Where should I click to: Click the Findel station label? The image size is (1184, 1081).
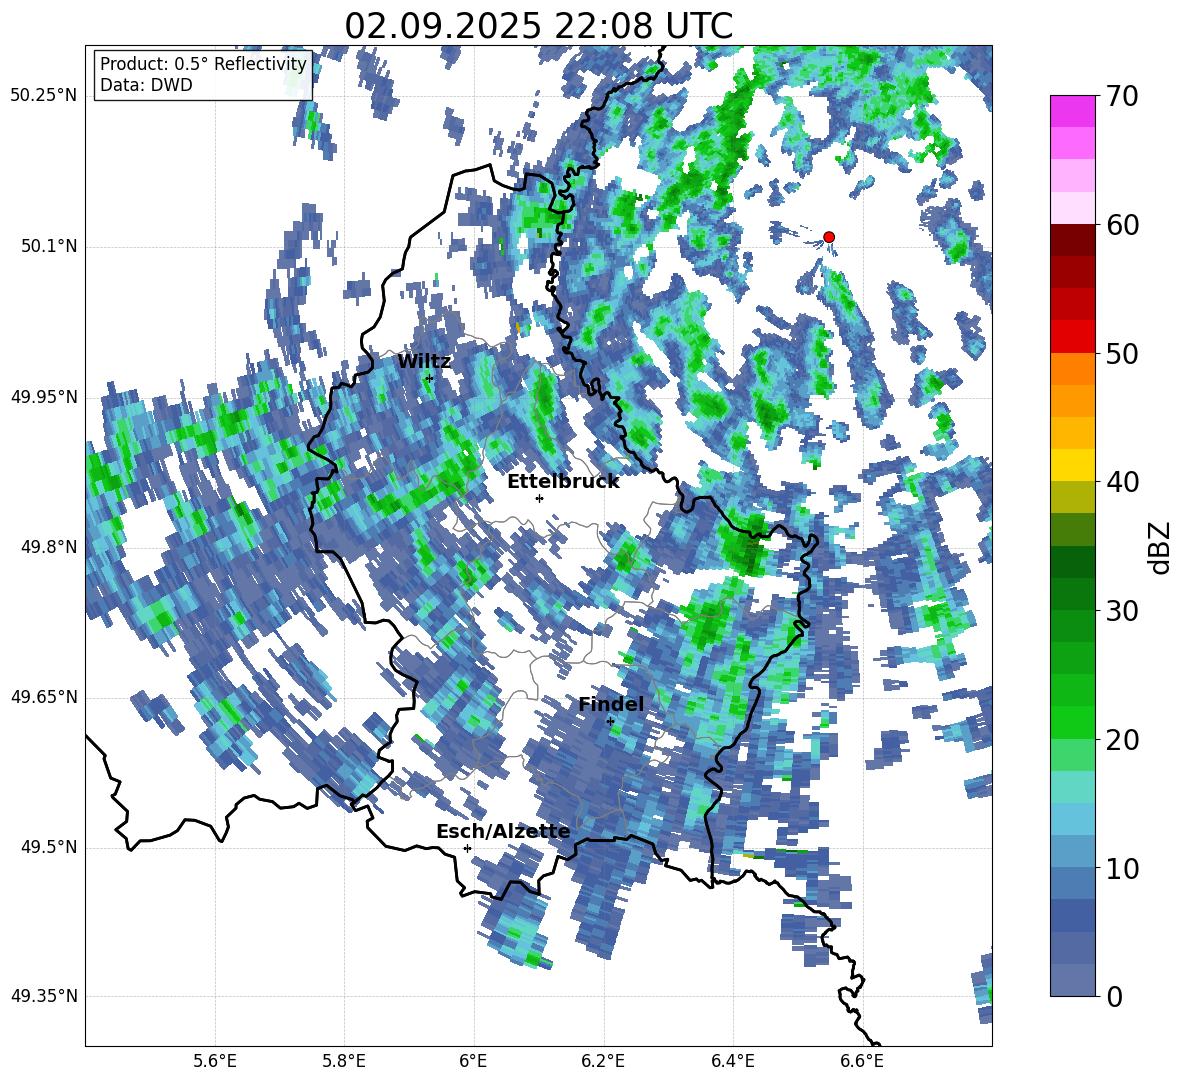point(611,704)
